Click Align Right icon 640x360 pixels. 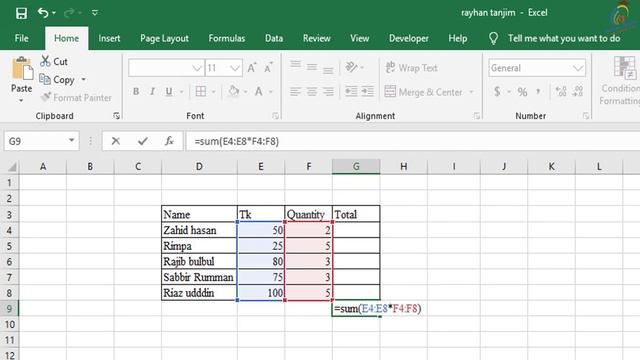click(x=328, y=91)
